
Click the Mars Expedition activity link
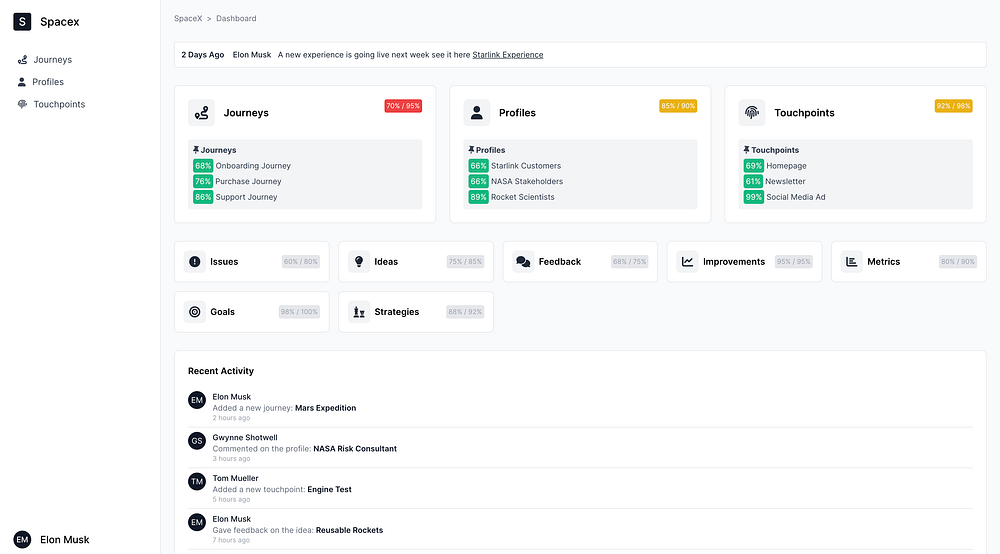tap(326, 408)
